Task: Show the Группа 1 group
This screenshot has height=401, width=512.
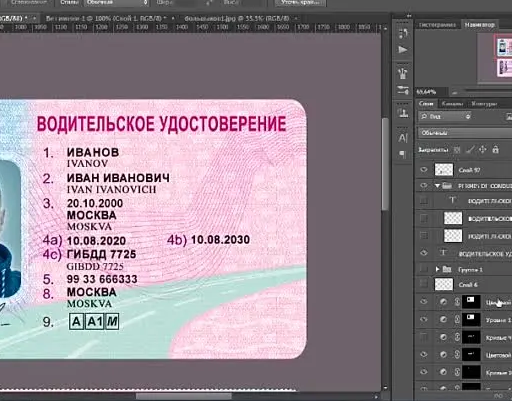Action: (x=424, y=268)
